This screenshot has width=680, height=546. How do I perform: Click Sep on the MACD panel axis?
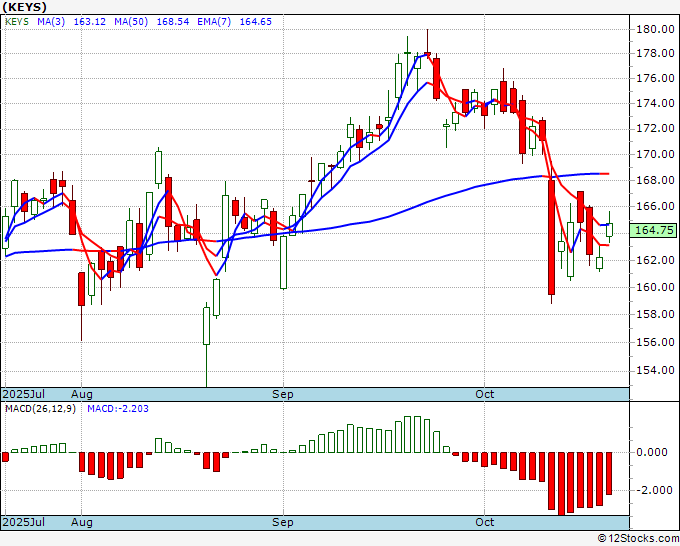(283, 522)
